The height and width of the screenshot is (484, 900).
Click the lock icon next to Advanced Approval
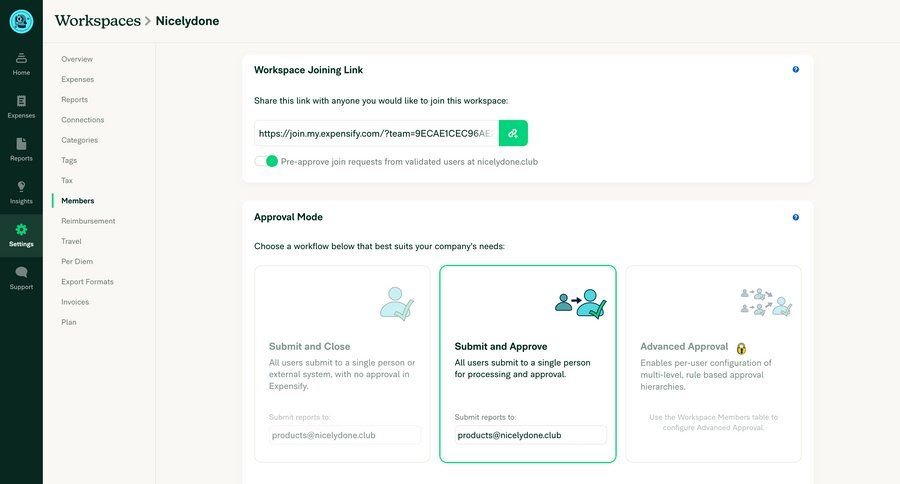[741, 348]
